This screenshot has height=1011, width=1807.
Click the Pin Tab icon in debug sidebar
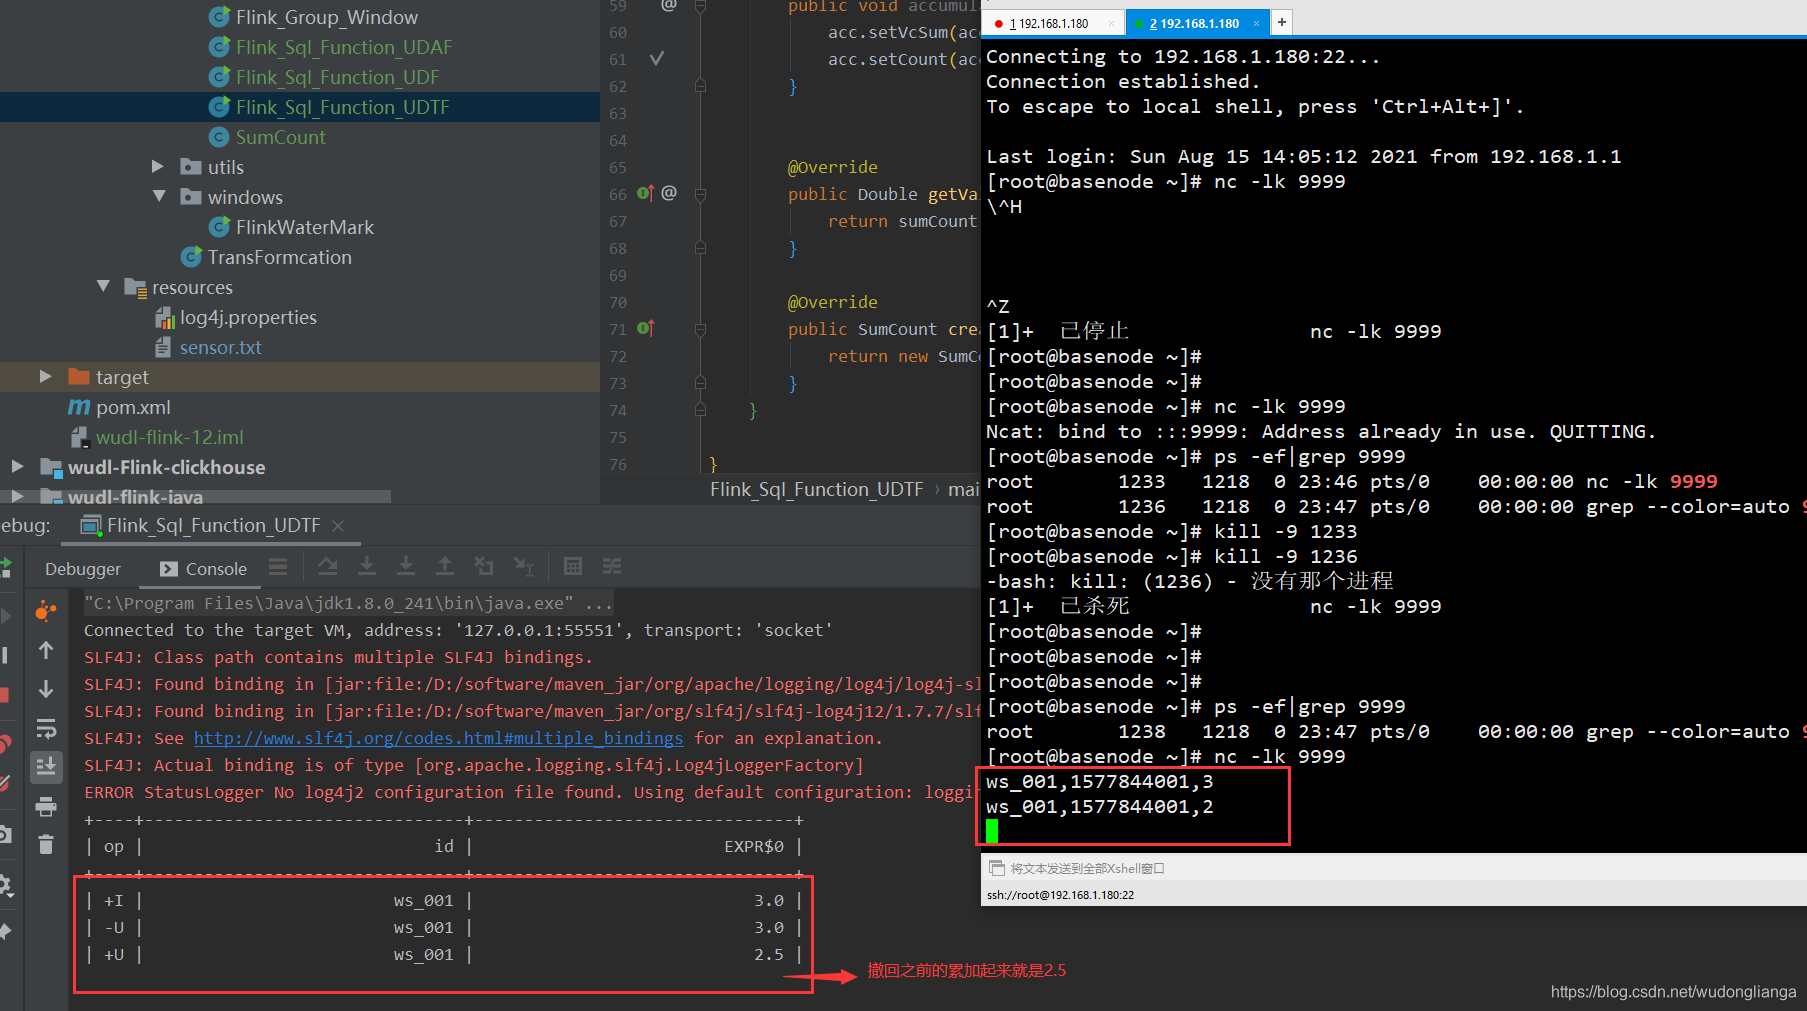point(5,931)
